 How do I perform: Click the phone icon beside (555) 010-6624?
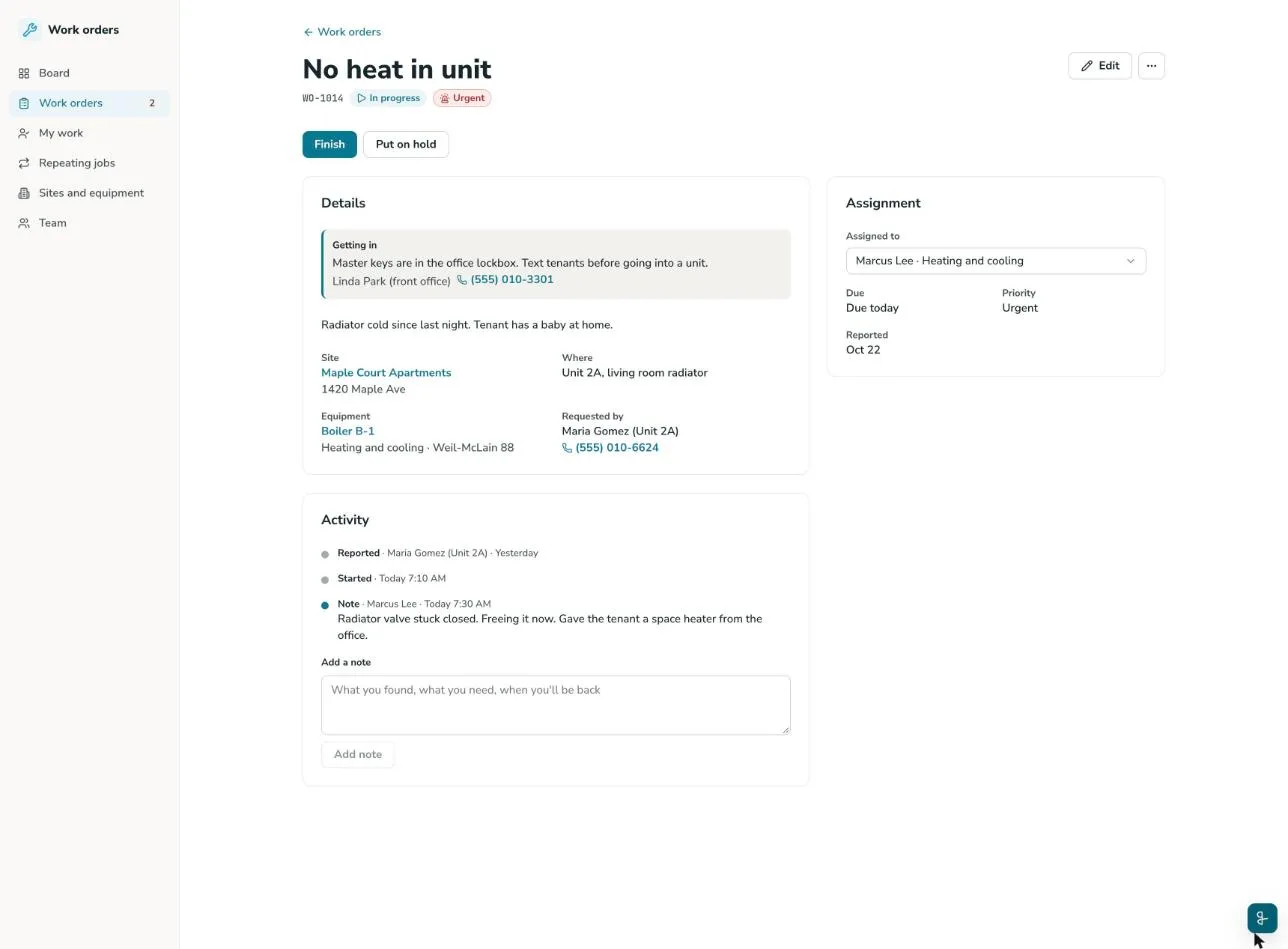(x=567, y=448)
